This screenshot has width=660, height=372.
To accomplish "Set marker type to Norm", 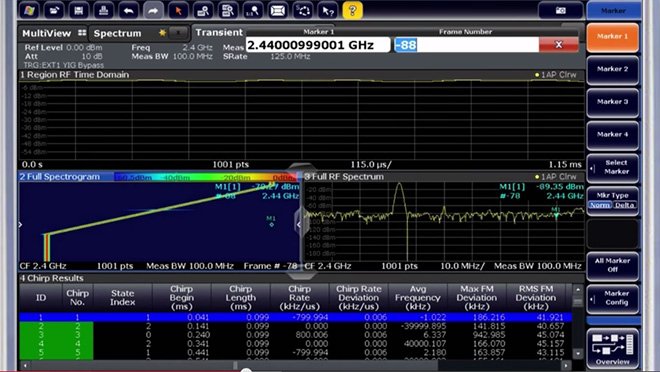I will [x=600, y=205].
